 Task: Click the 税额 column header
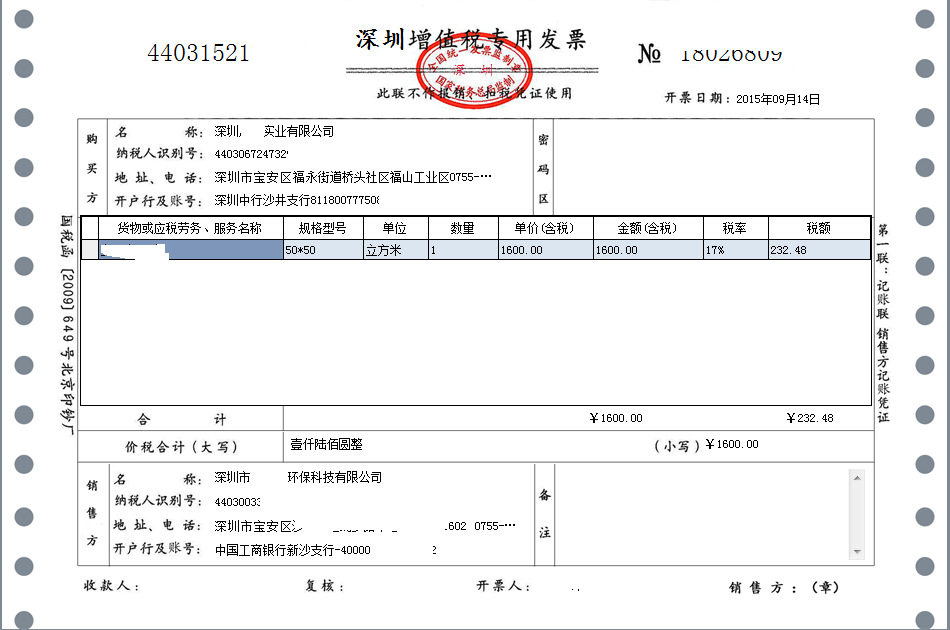click(819, 228)
